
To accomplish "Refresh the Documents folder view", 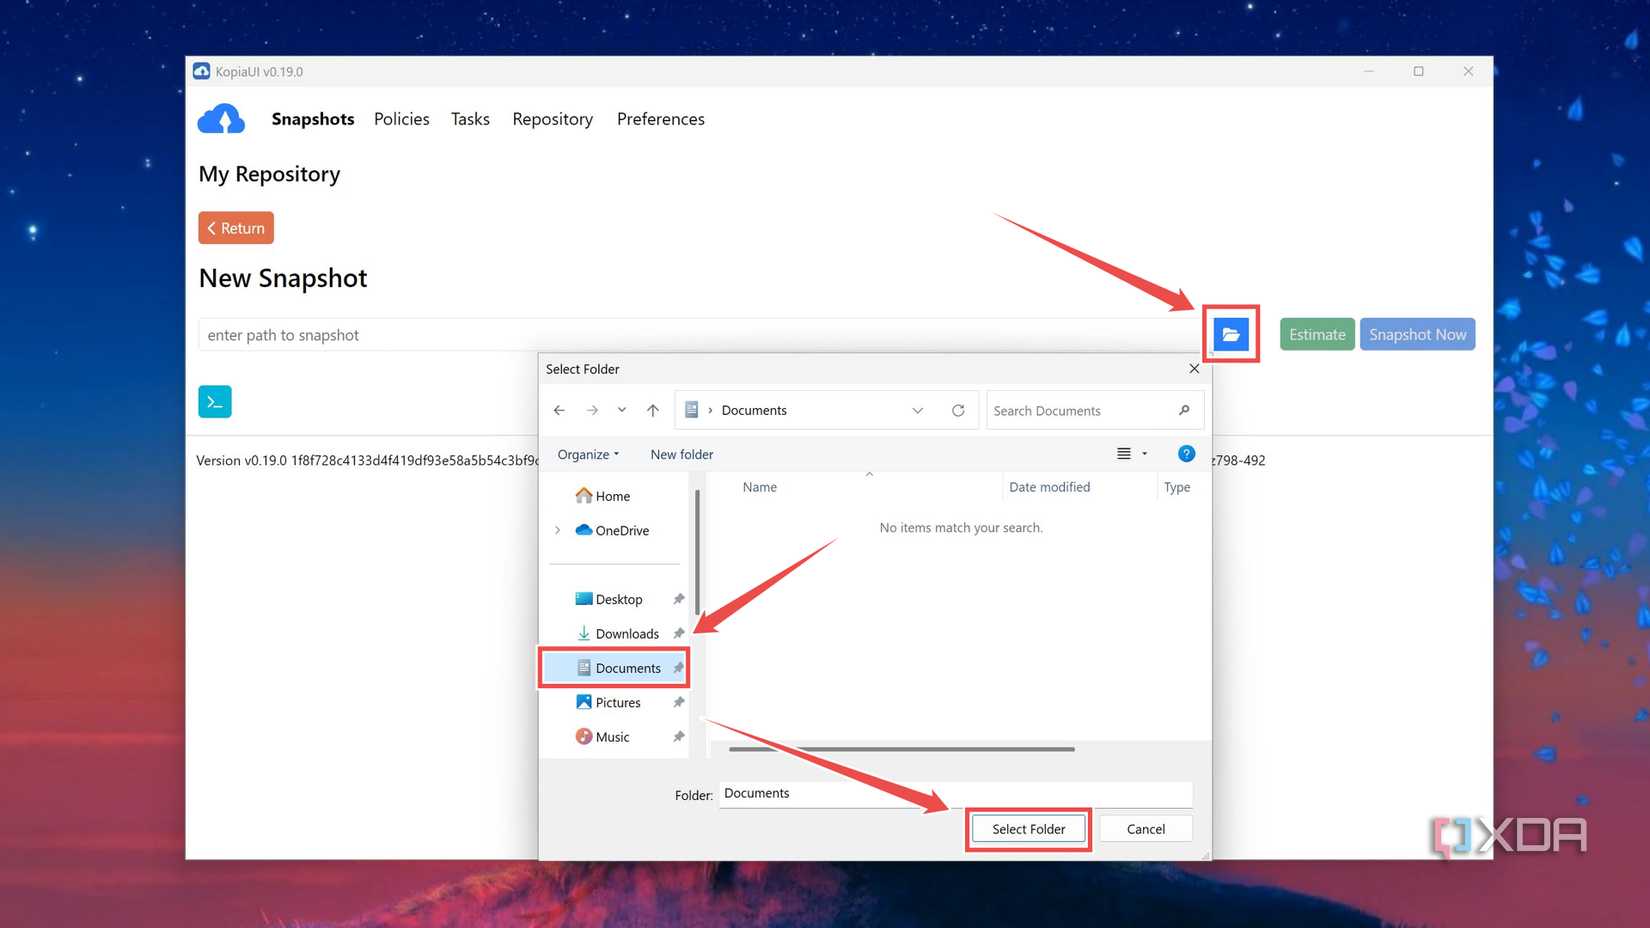I will (x=958, y=410).
